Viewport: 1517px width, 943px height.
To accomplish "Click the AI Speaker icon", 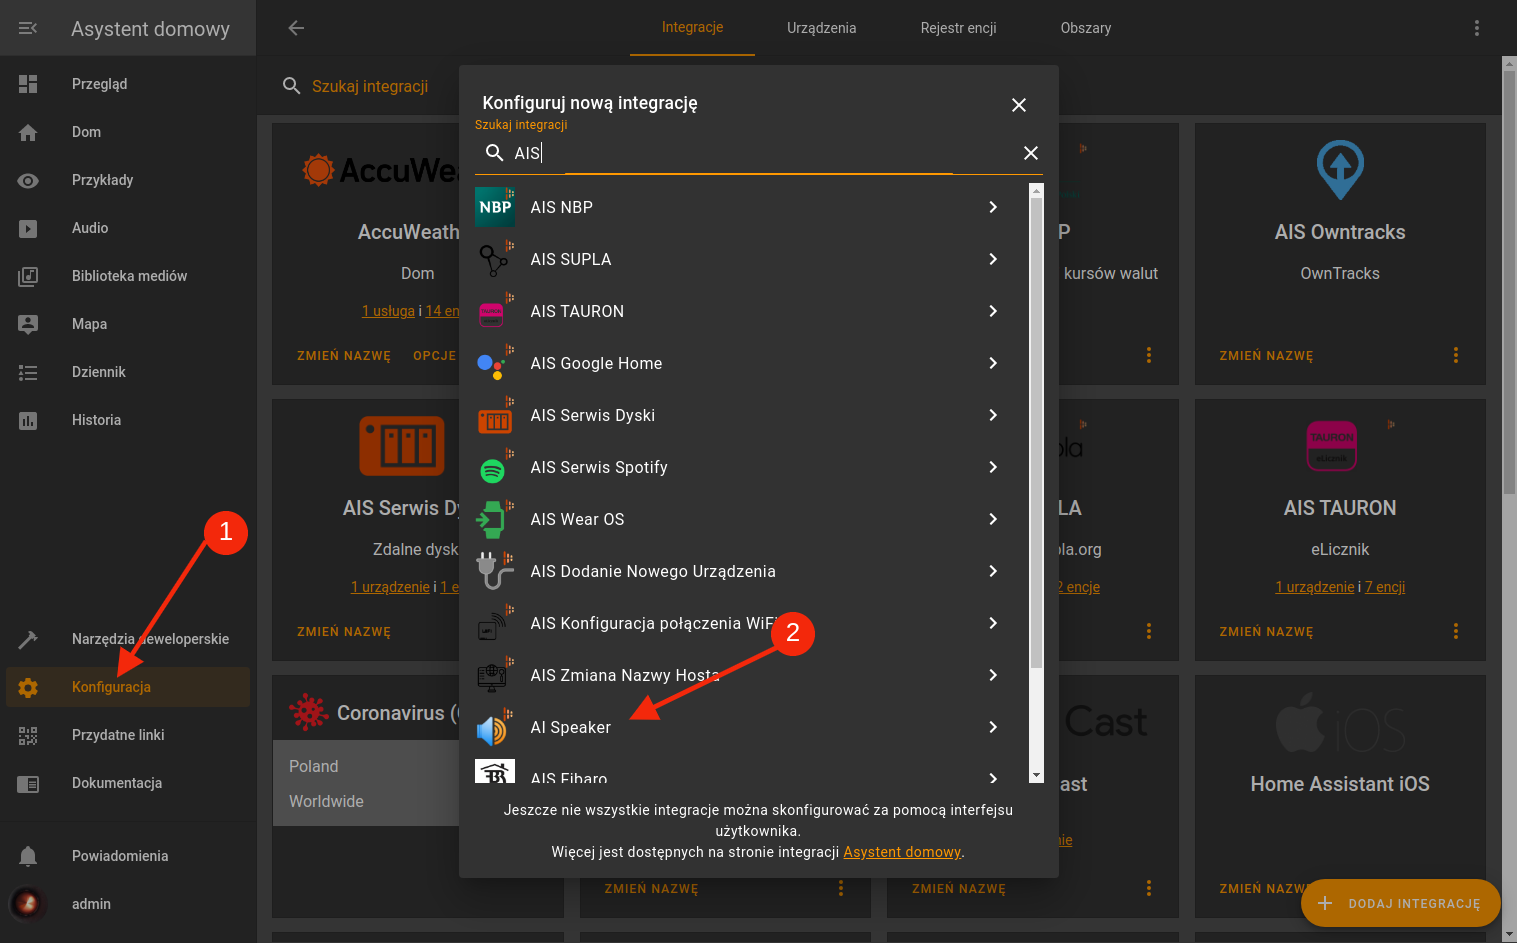I will click(x=495, y=727).
